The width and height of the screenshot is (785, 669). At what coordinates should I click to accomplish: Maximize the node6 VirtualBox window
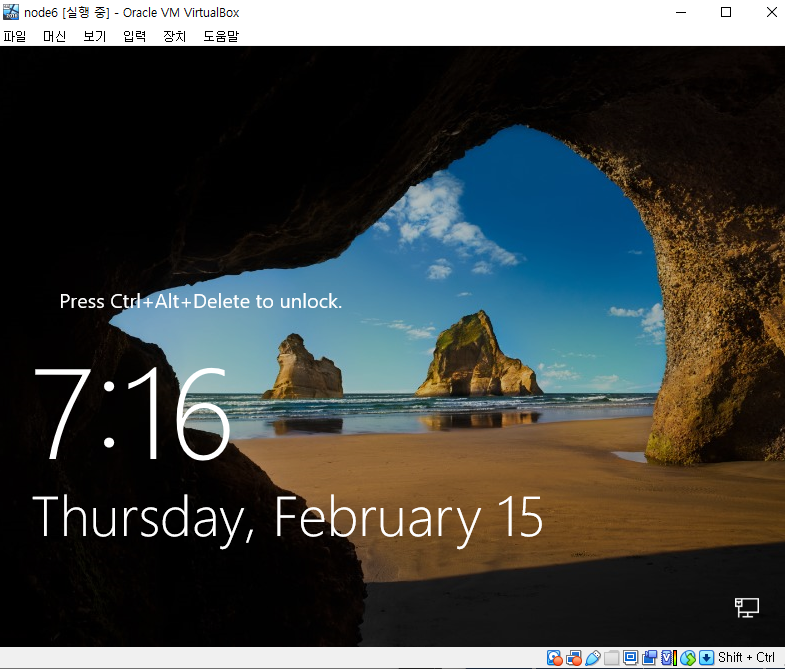(726, 12)
